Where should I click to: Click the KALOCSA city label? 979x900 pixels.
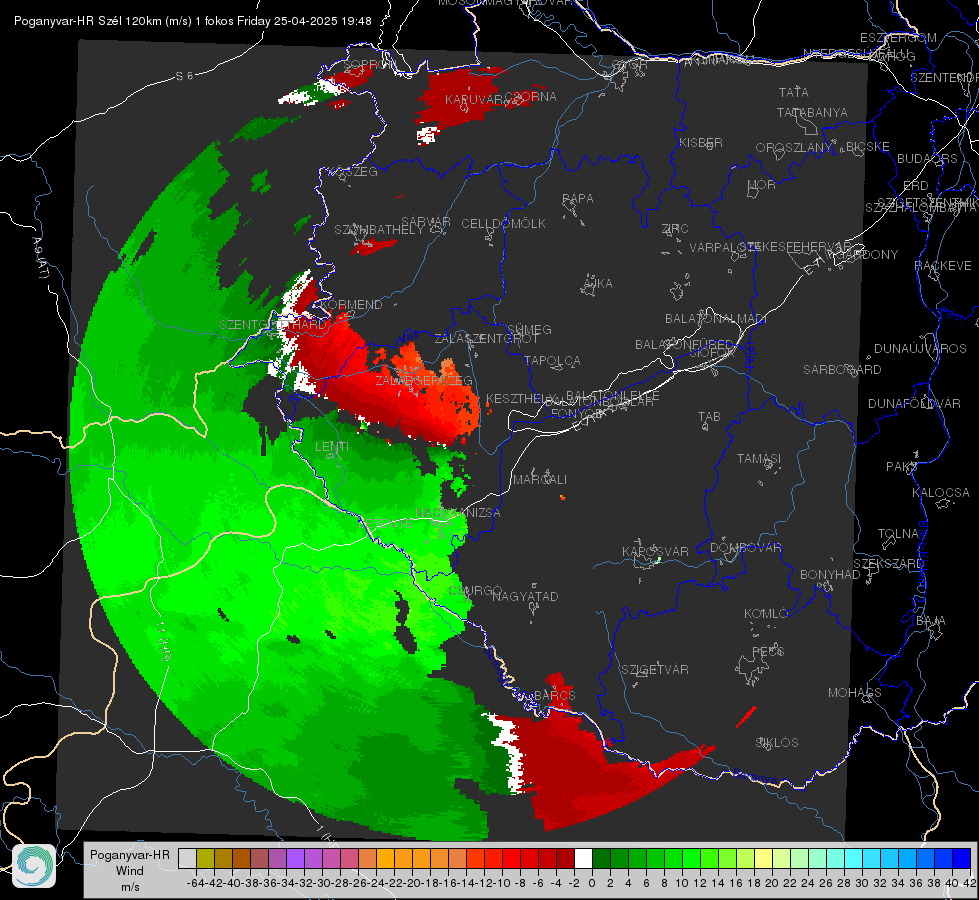[x=940, y=493]
